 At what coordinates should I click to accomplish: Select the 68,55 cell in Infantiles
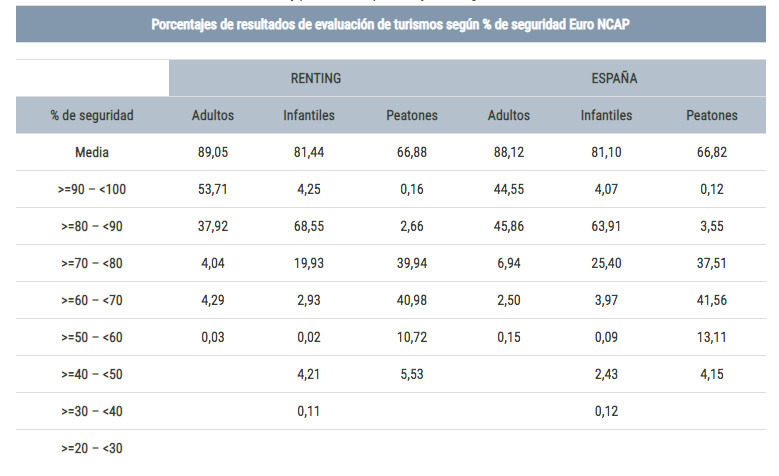[309, 226]
